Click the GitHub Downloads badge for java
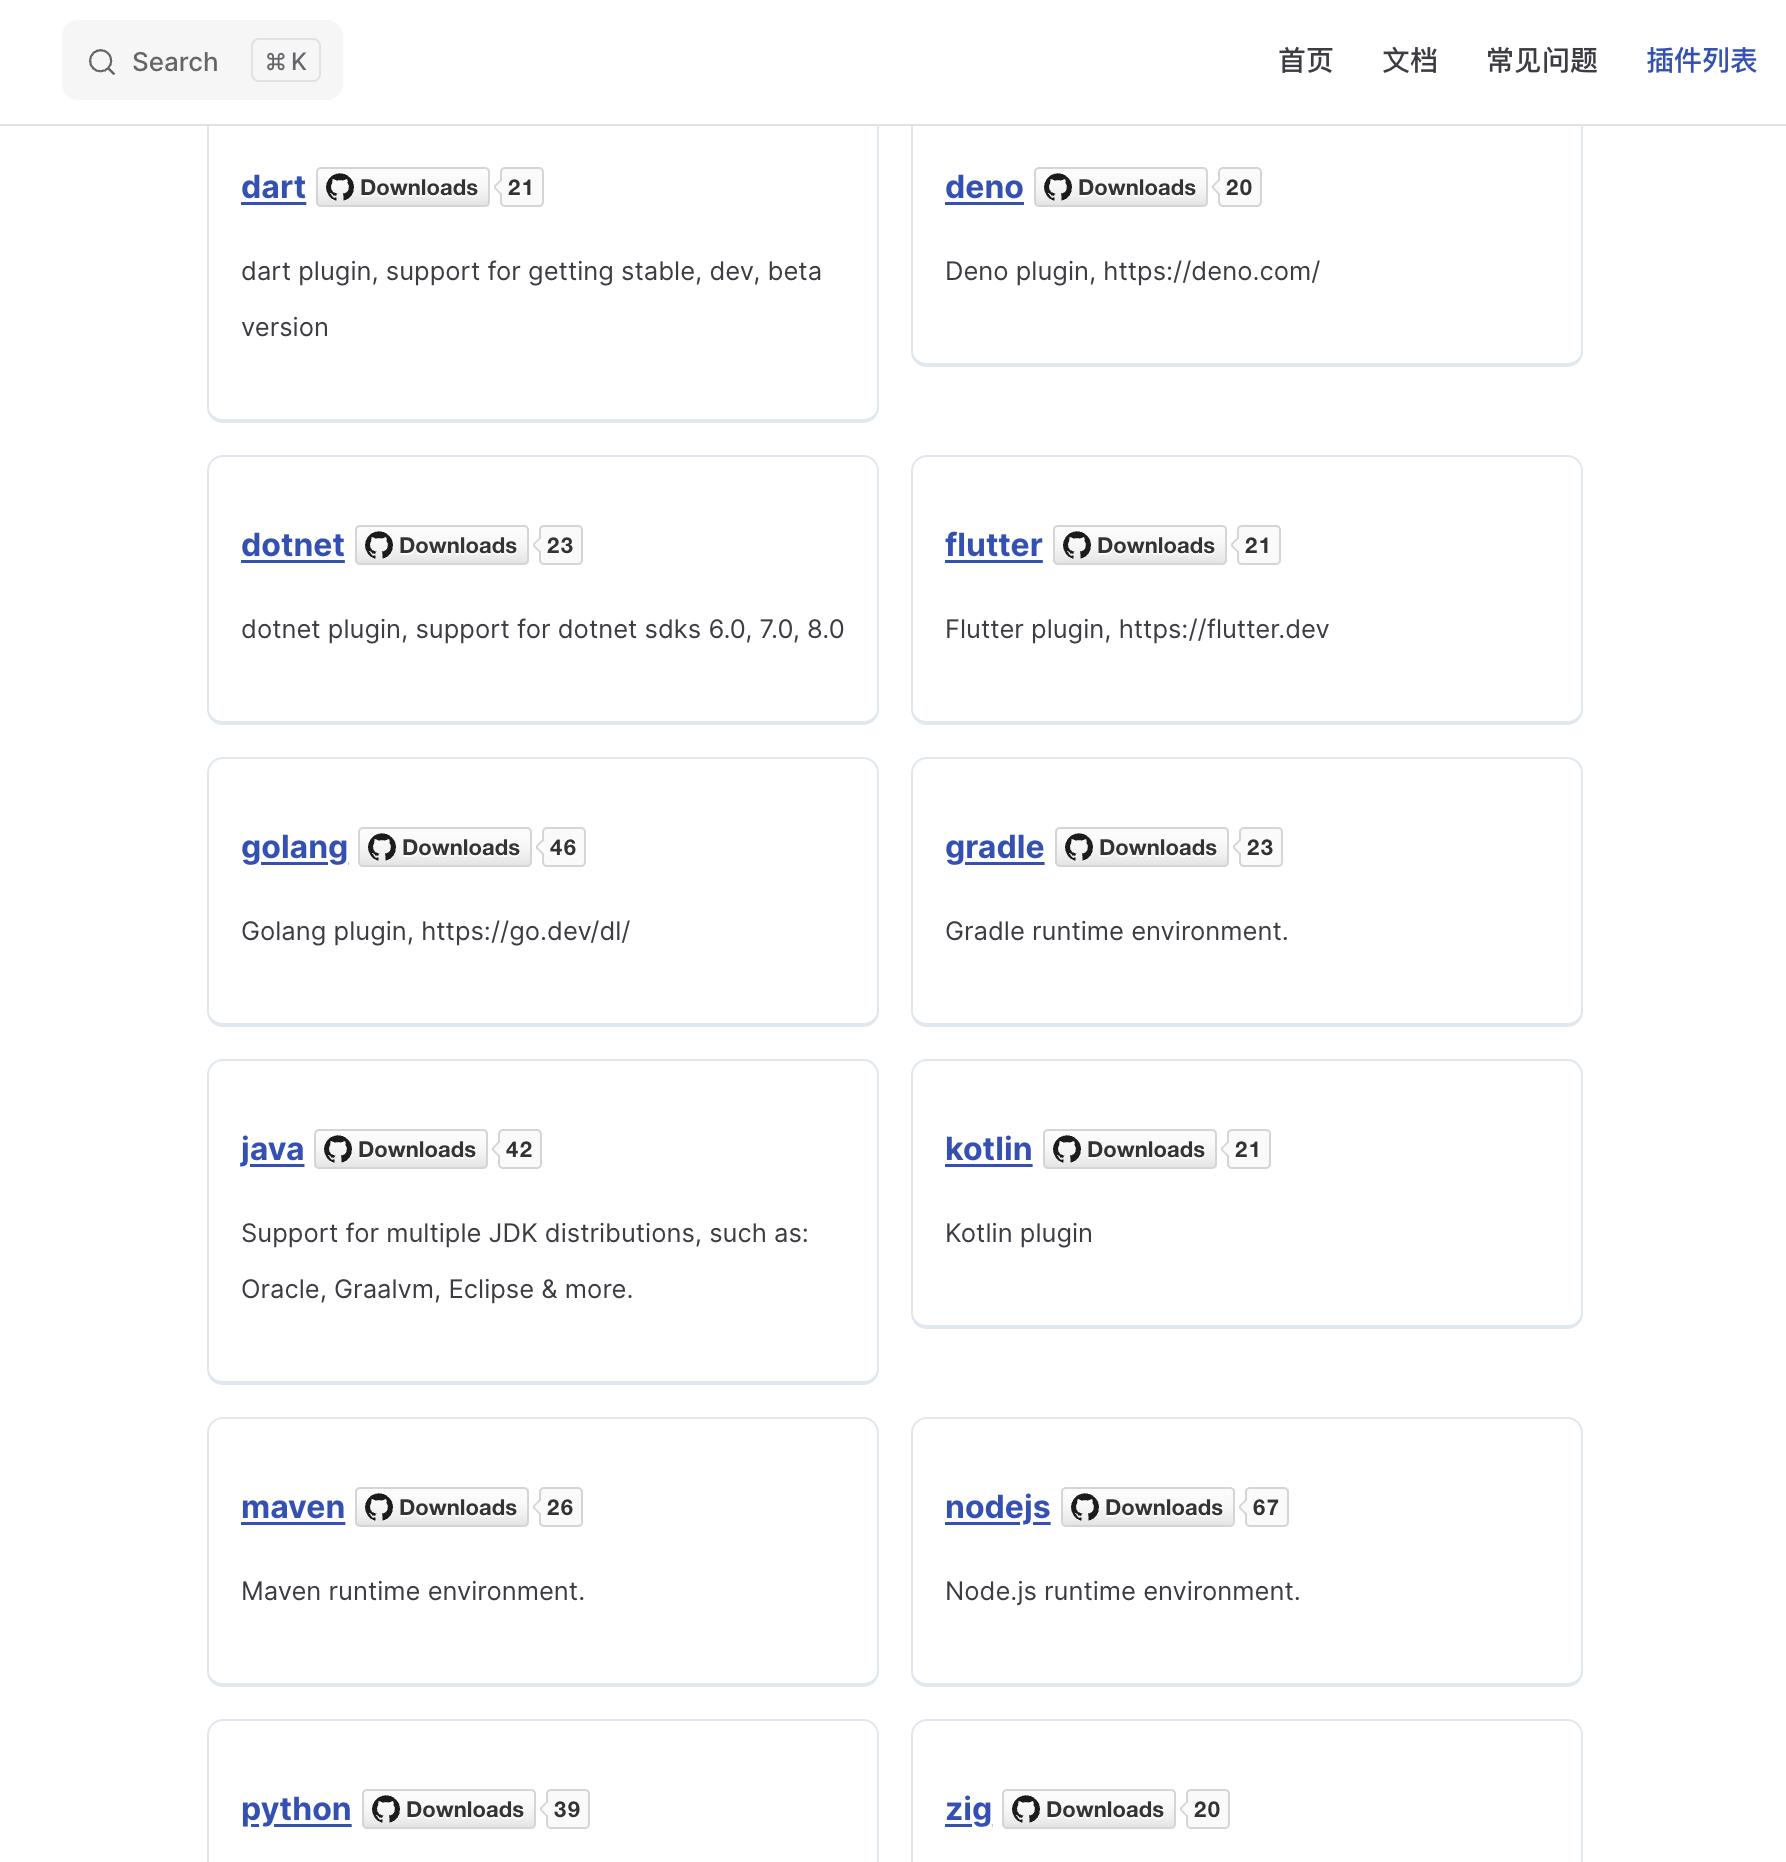1786x1862 pixels. point(401,1149)
